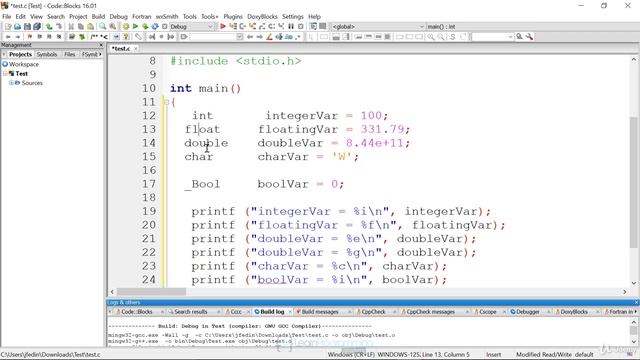Click the Replace icon in toolbar
The width and height of the screenshot is (640, 360).
click(112, 27)
